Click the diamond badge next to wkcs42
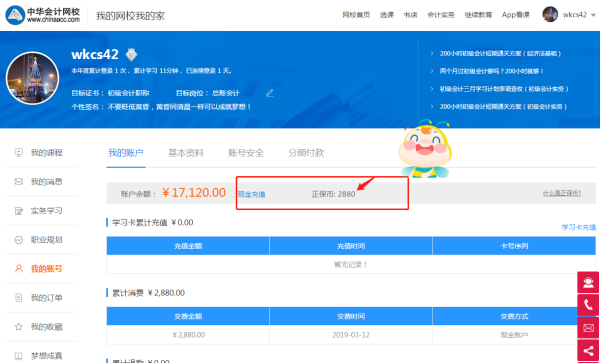The height and width of the screenshot is (363, 600). [x=131, y=55]
